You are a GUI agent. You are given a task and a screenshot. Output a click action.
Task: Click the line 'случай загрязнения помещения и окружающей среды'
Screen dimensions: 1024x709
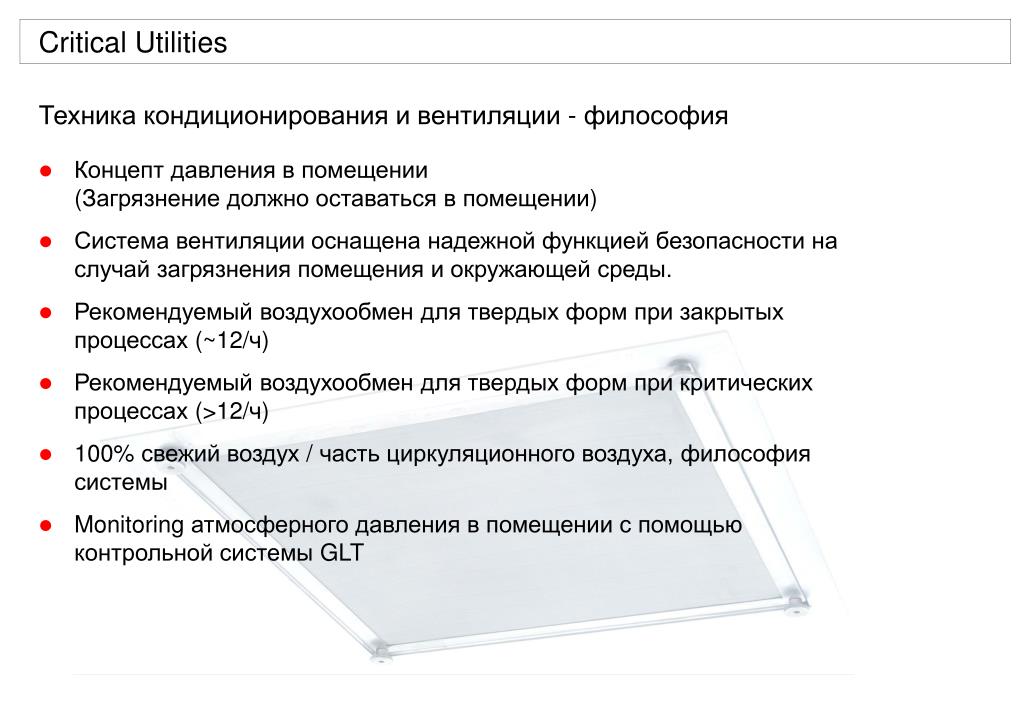373,270
